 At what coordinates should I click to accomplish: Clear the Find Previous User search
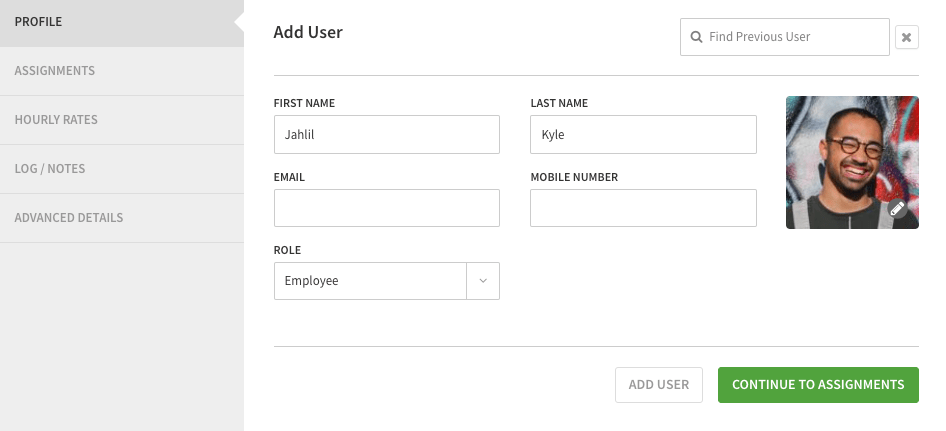pyautogui.click(x=906, y=37)
